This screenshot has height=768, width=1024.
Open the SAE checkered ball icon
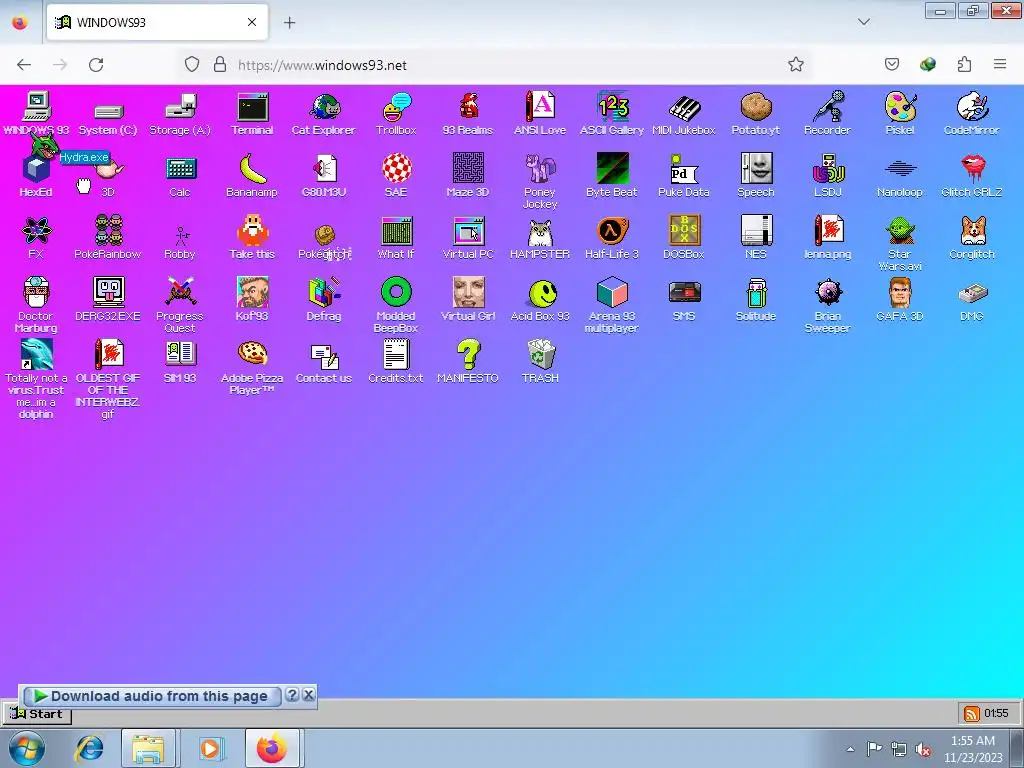[x=396, y=169]
